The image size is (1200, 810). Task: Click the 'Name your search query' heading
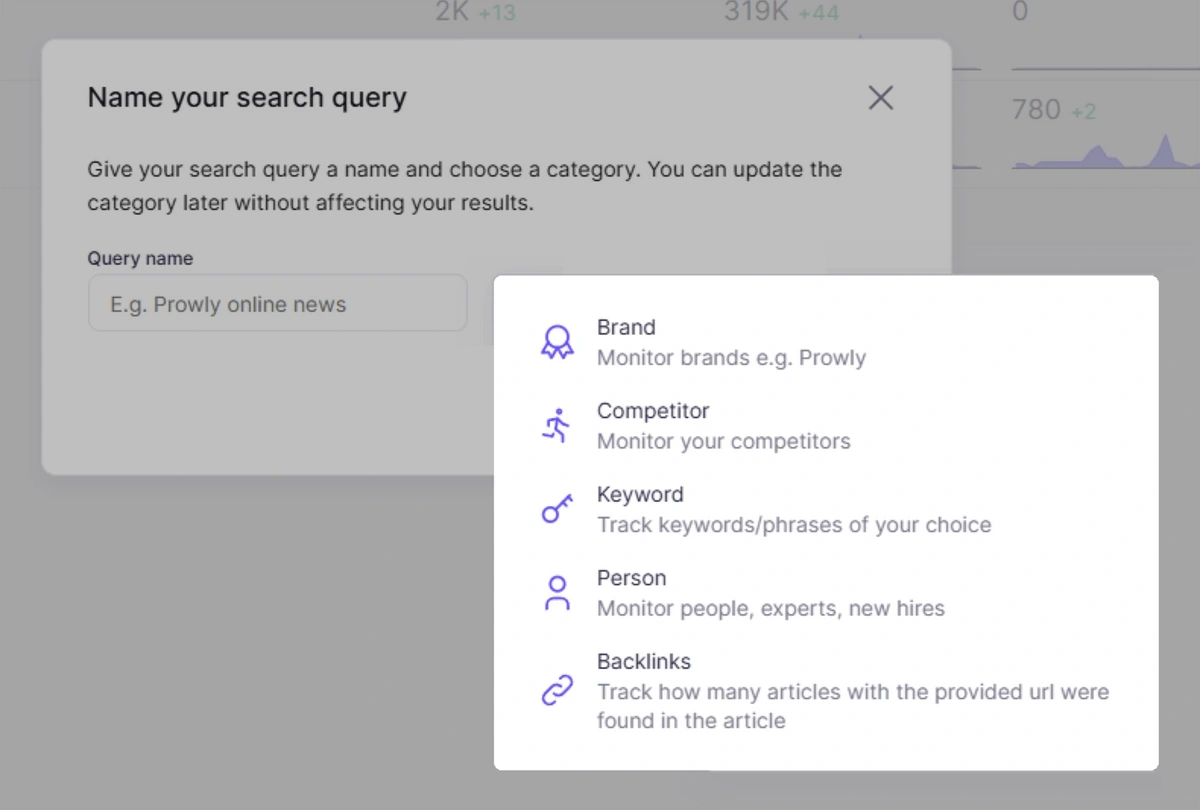pyautogui.click(x=247, y=98)
